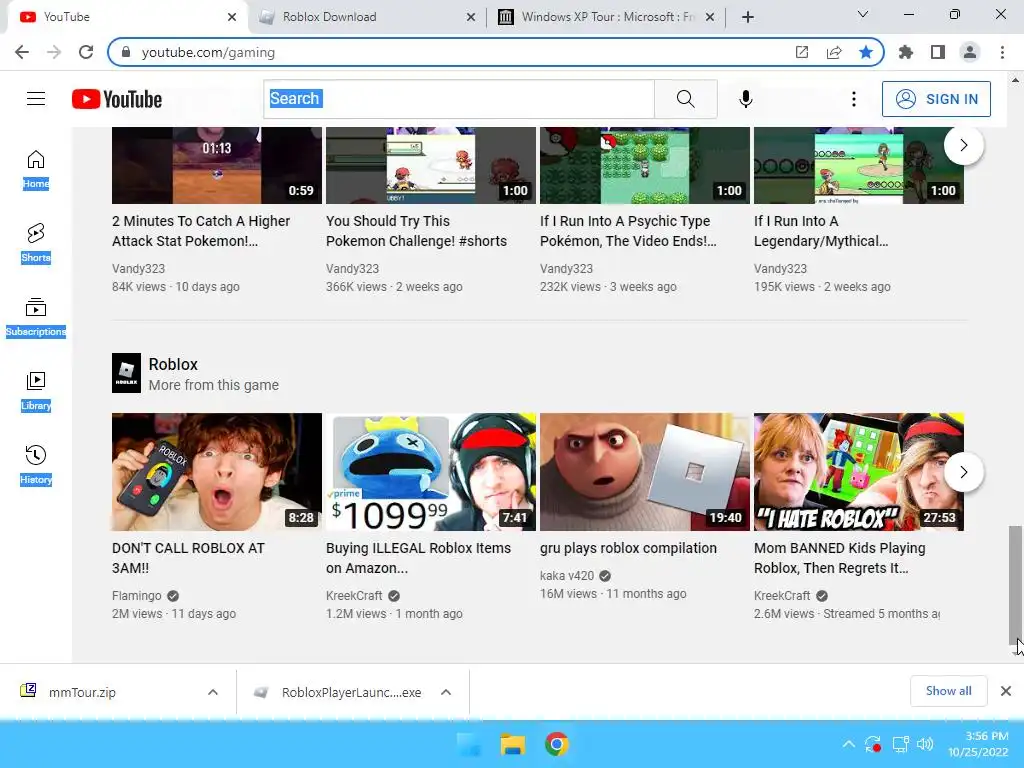1024x768 pixels.
Task: Click the YouTube logo
Action: click(x=117, y=99)
